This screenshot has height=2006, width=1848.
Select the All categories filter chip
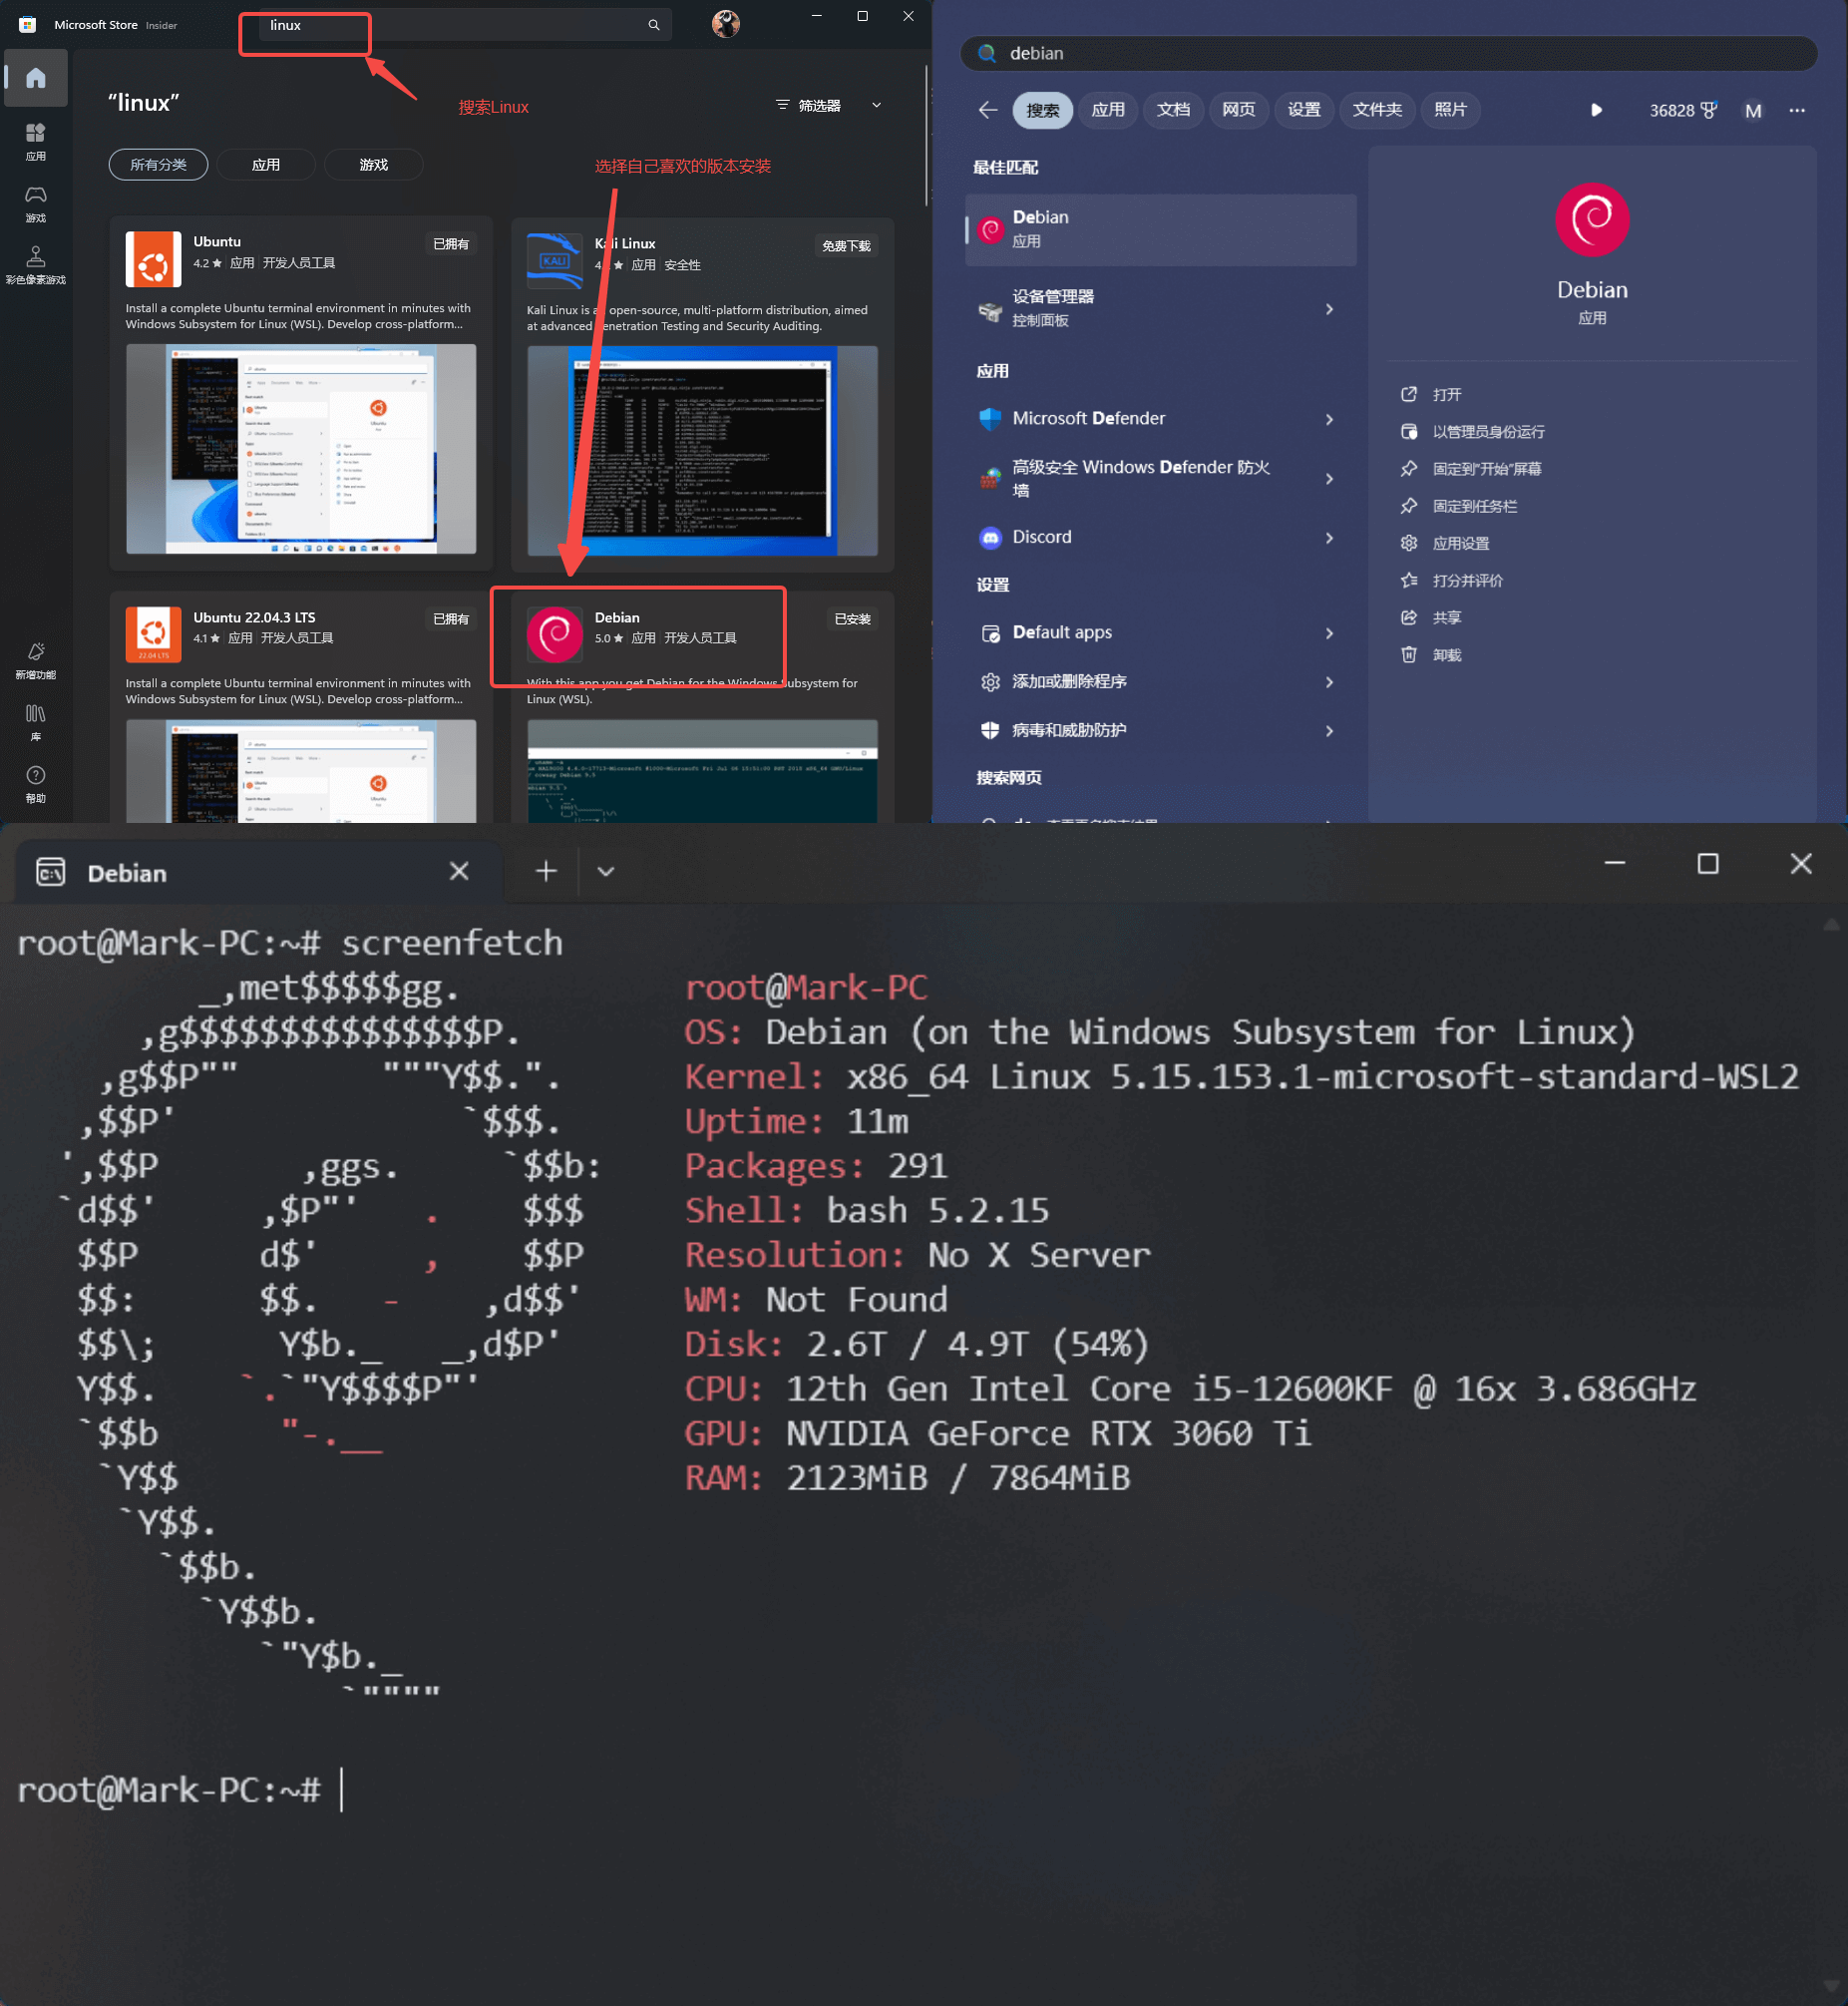tap(158, 165)
